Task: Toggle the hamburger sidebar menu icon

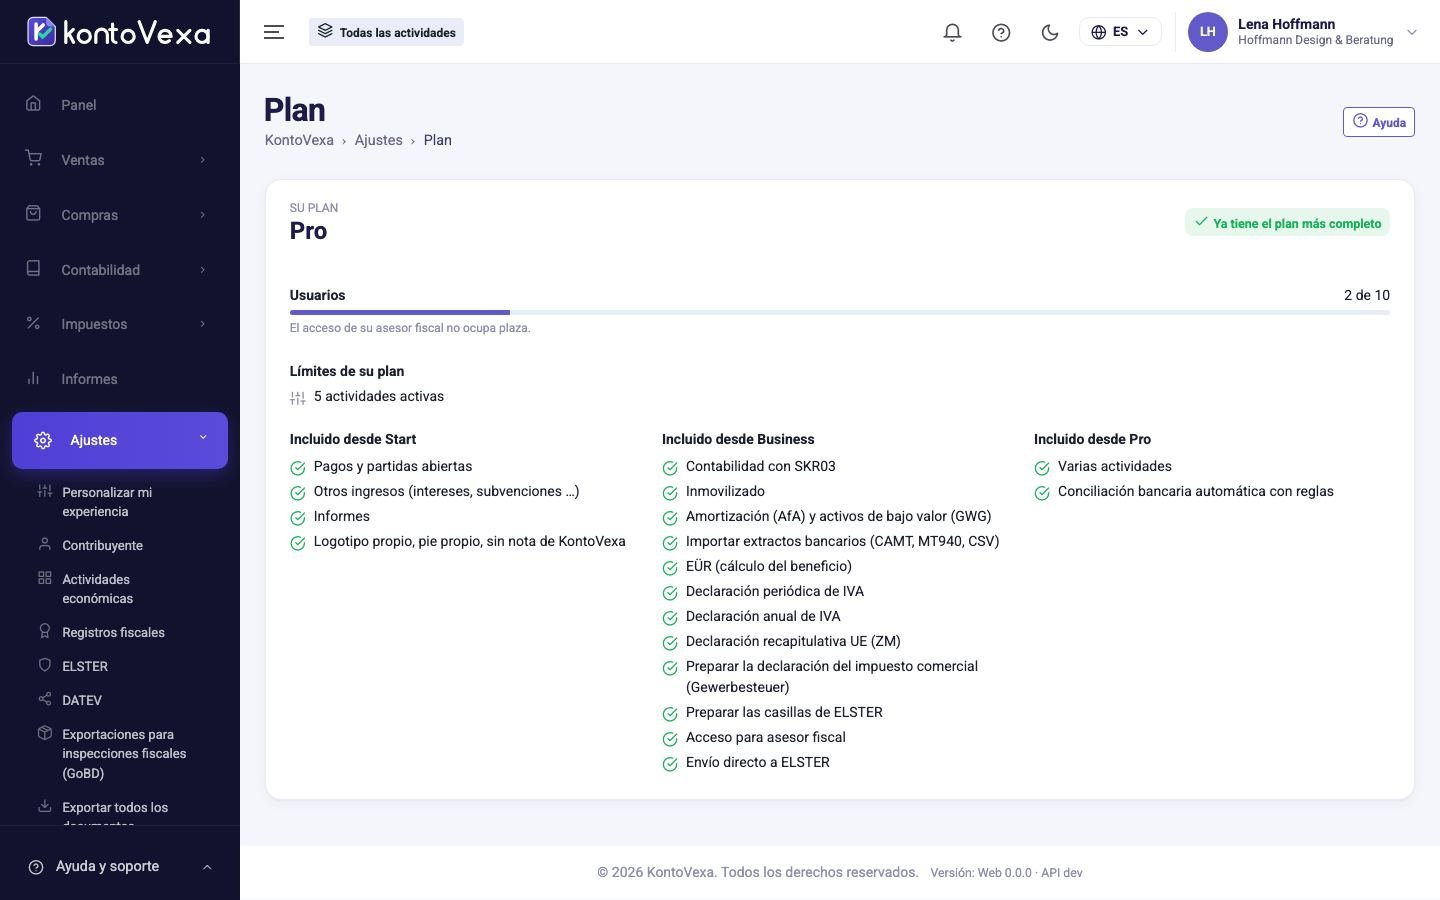Action: (274, 32)
